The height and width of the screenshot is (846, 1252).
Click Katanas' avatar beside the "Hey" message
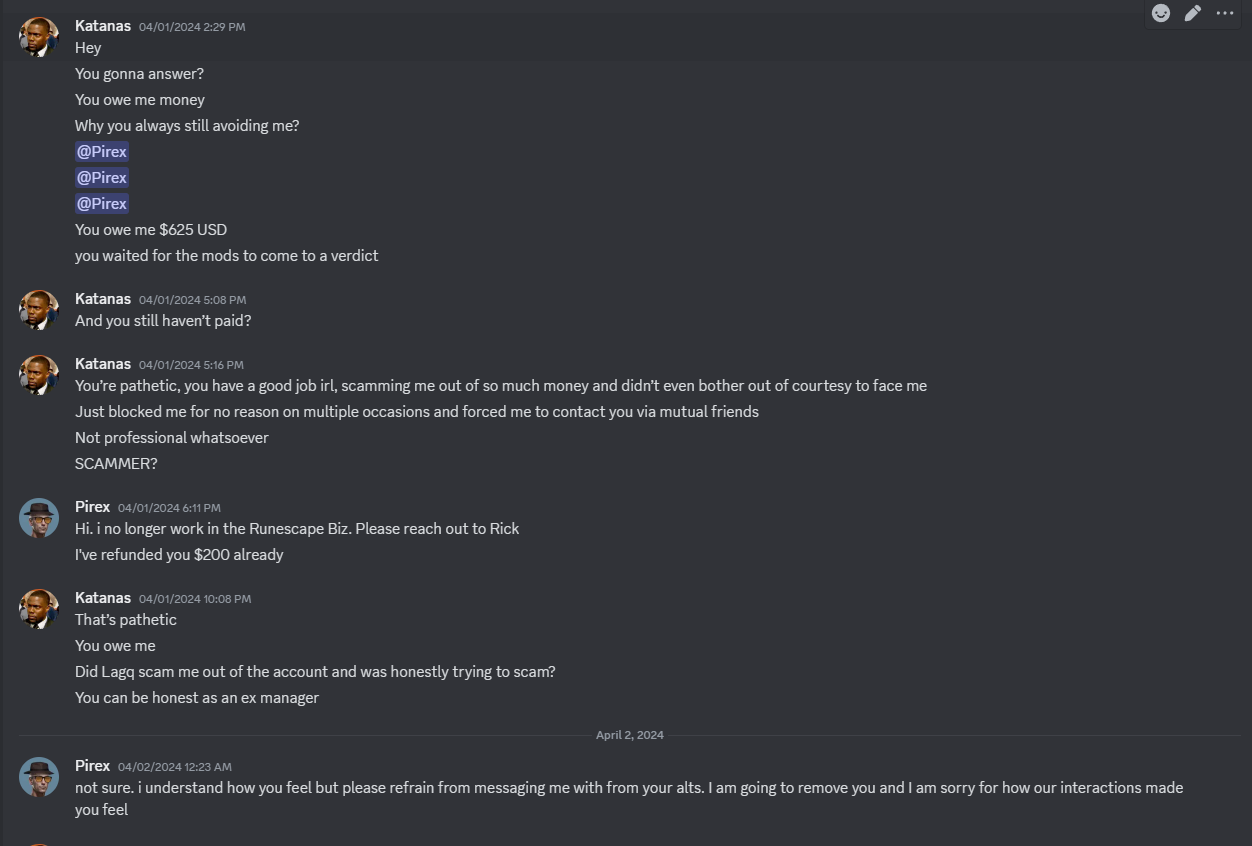(39, 37)
